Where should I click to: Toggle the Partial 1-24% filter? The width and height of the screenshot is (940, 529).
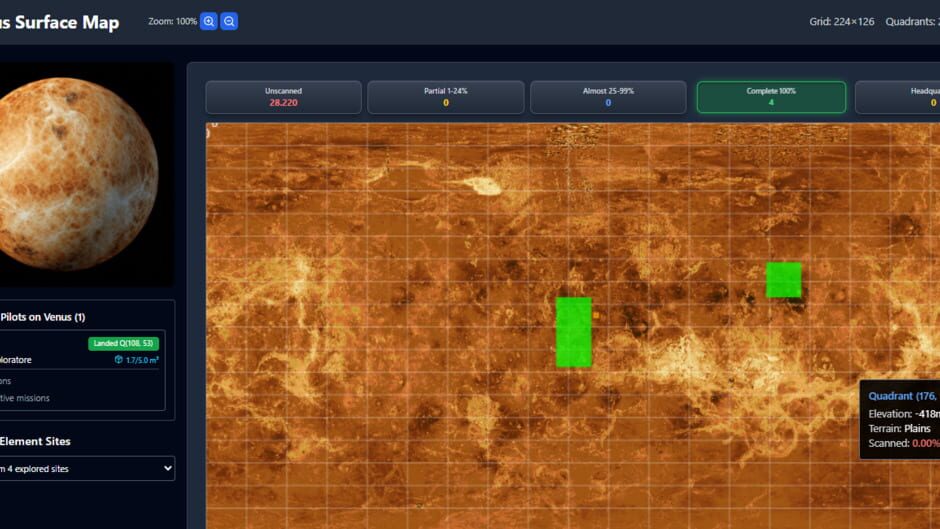click(445, 97)
